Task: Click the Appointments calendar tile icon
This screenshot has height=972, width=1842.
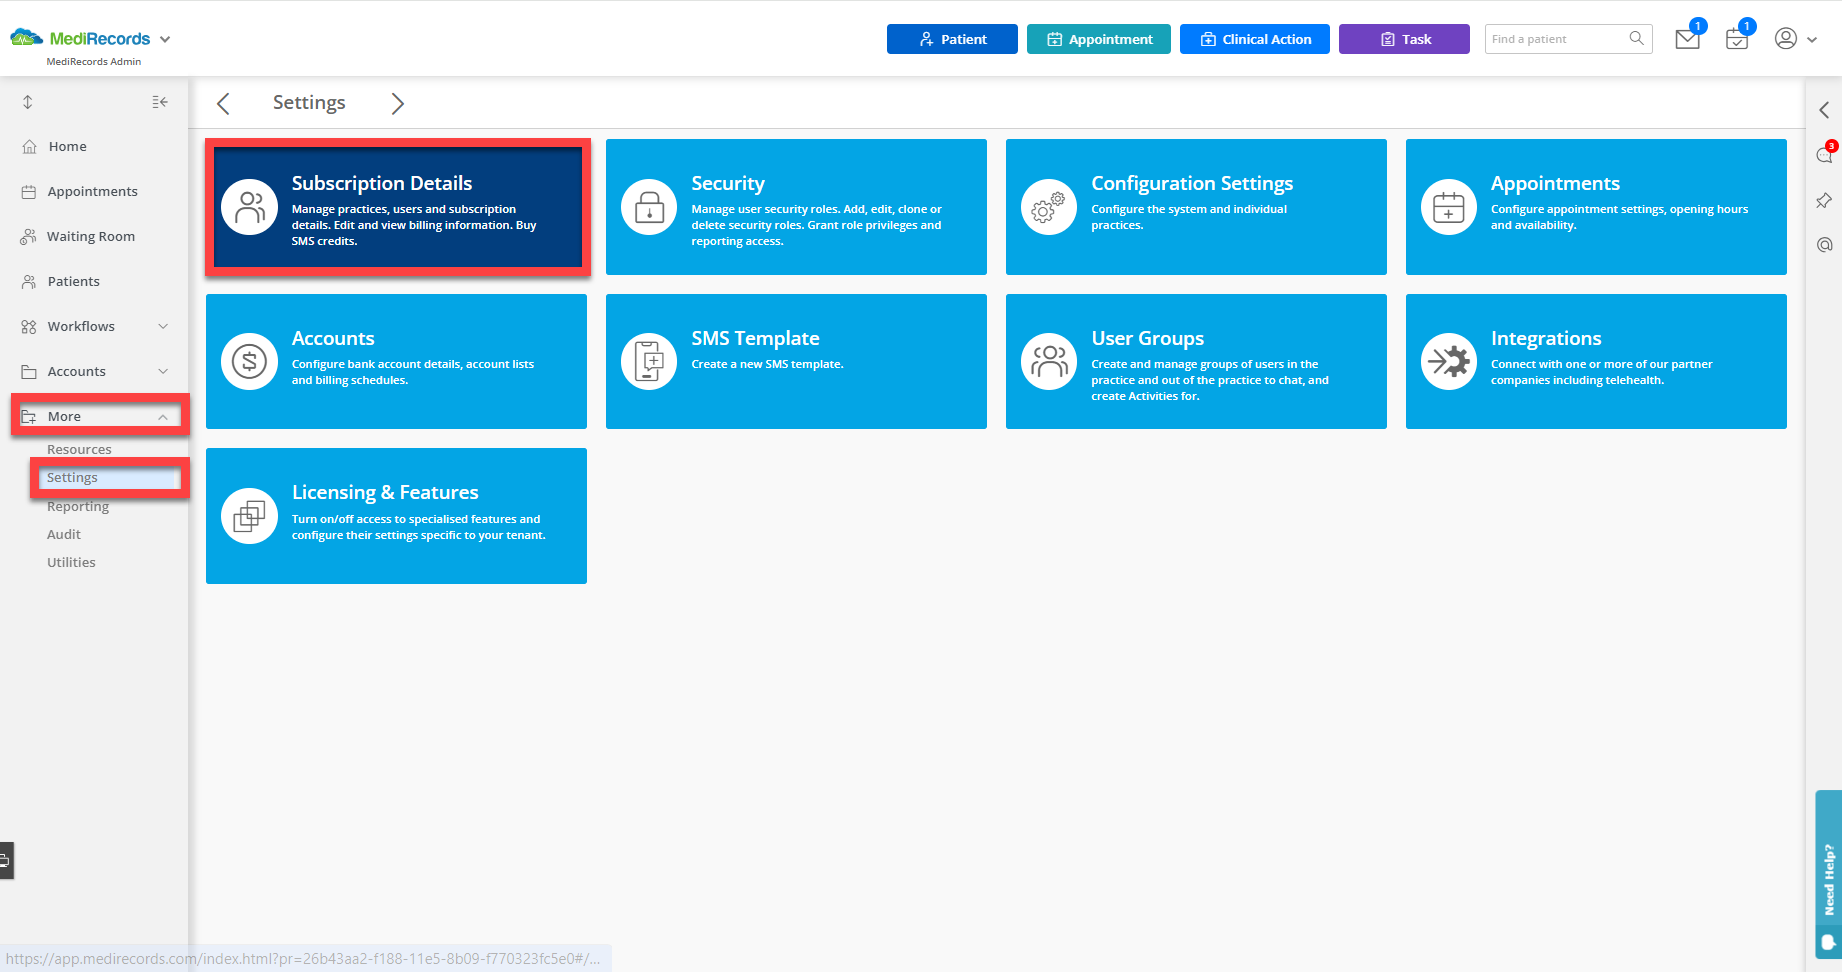Action: pos(1449,207)
